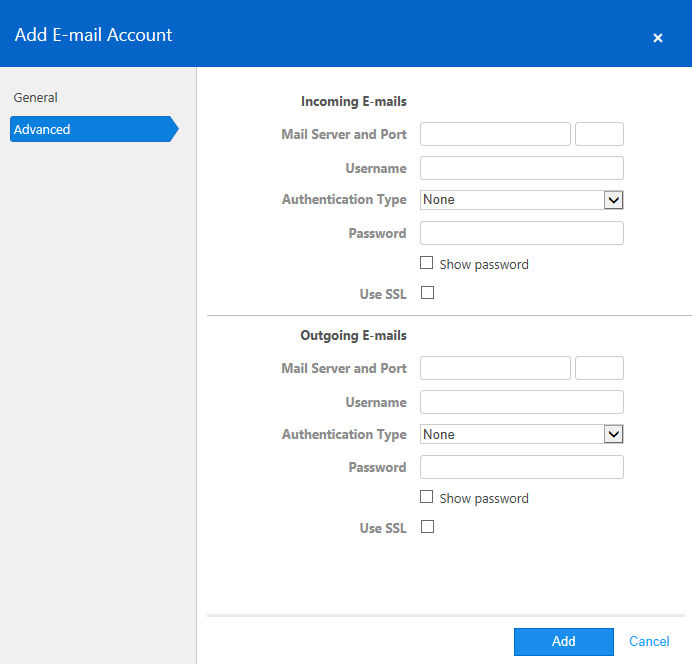
Task: Click the outgoing Authentication Type dropdown arrow
Action: [613, 434]
